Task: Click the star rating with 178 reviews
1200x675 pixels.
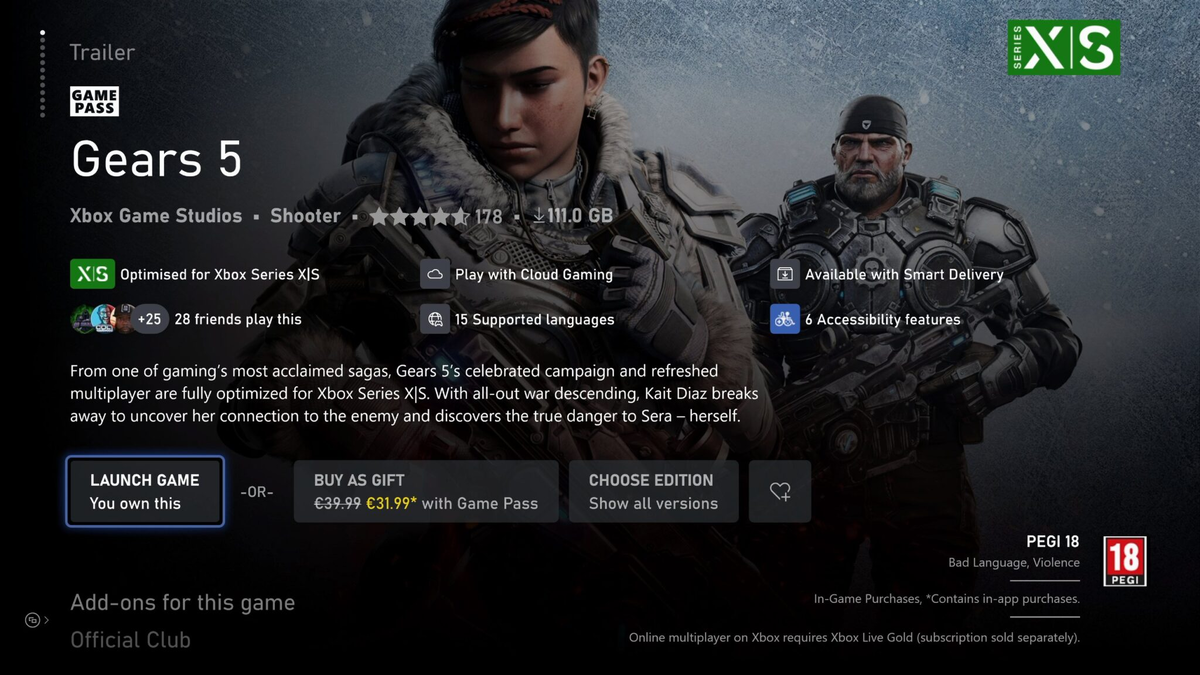Action: [435, 216]
